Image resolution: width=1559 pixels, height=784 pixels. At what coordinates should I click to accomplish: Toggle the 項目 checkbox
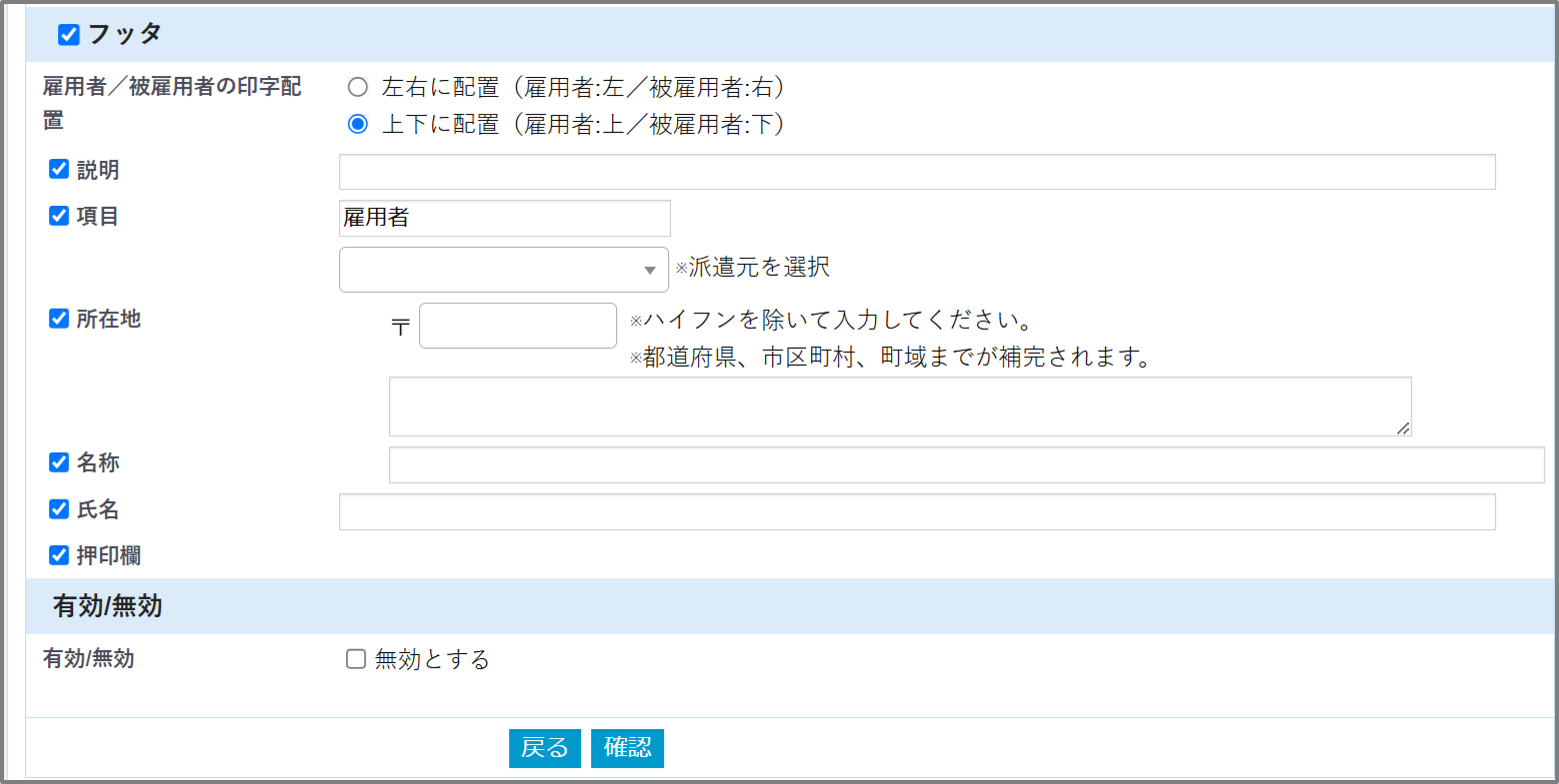coord(59,215)
